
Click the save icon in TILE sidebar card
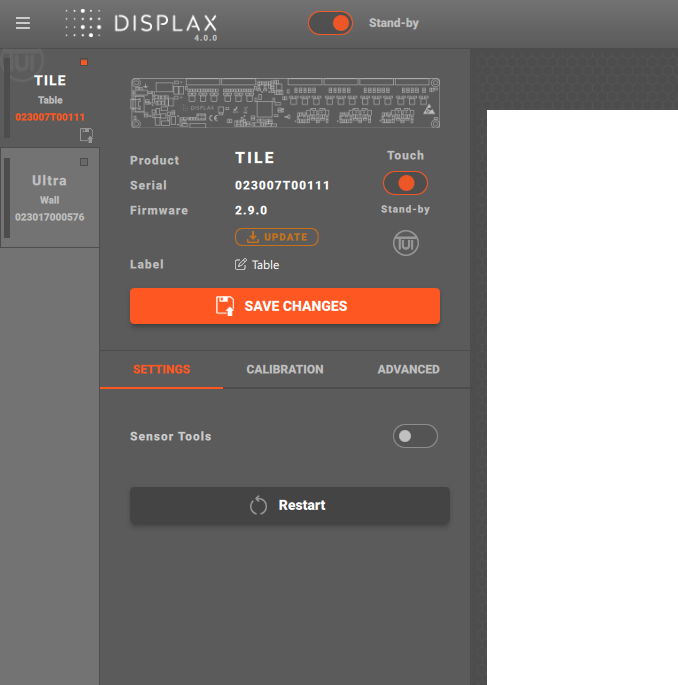pos(86,135)
